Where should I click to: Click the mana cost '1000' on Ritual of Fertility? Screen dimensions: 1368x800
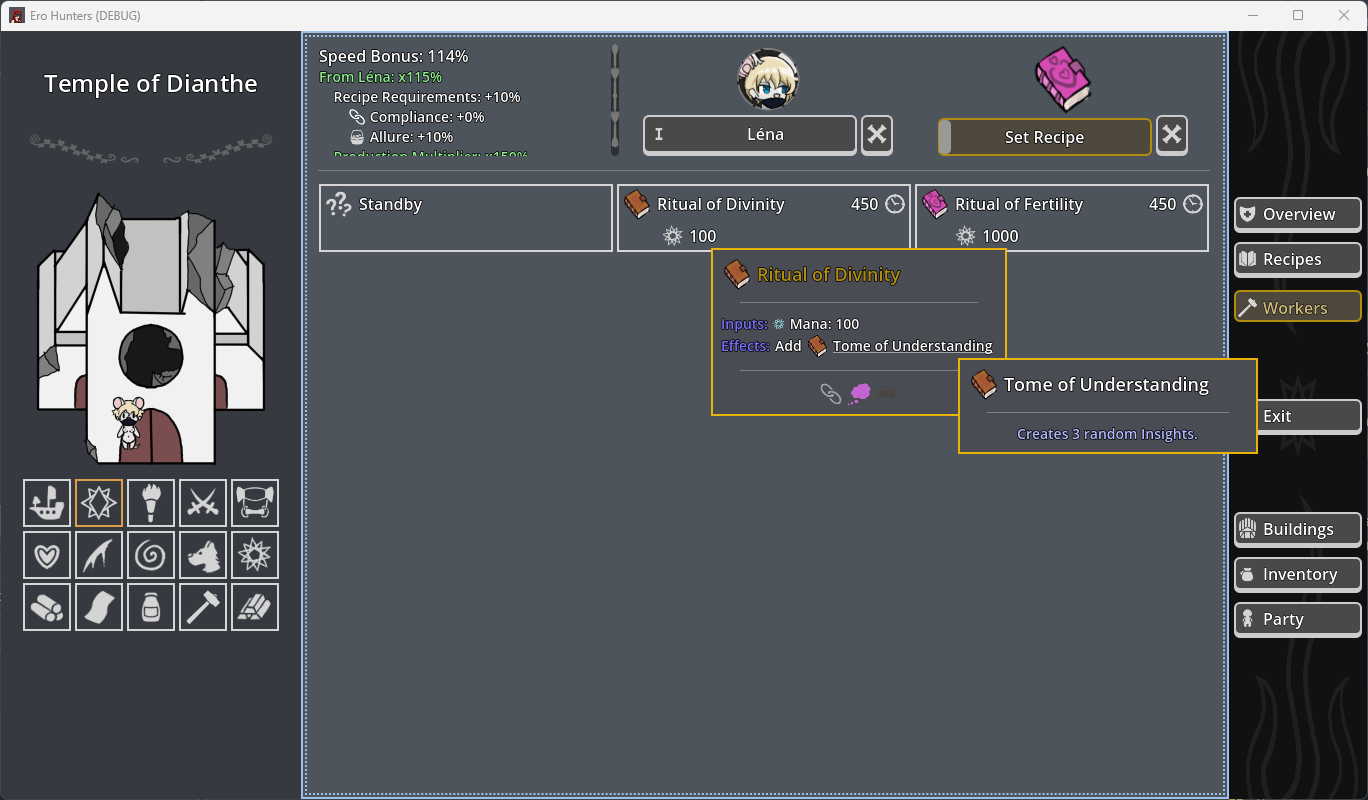point(1000,236)
